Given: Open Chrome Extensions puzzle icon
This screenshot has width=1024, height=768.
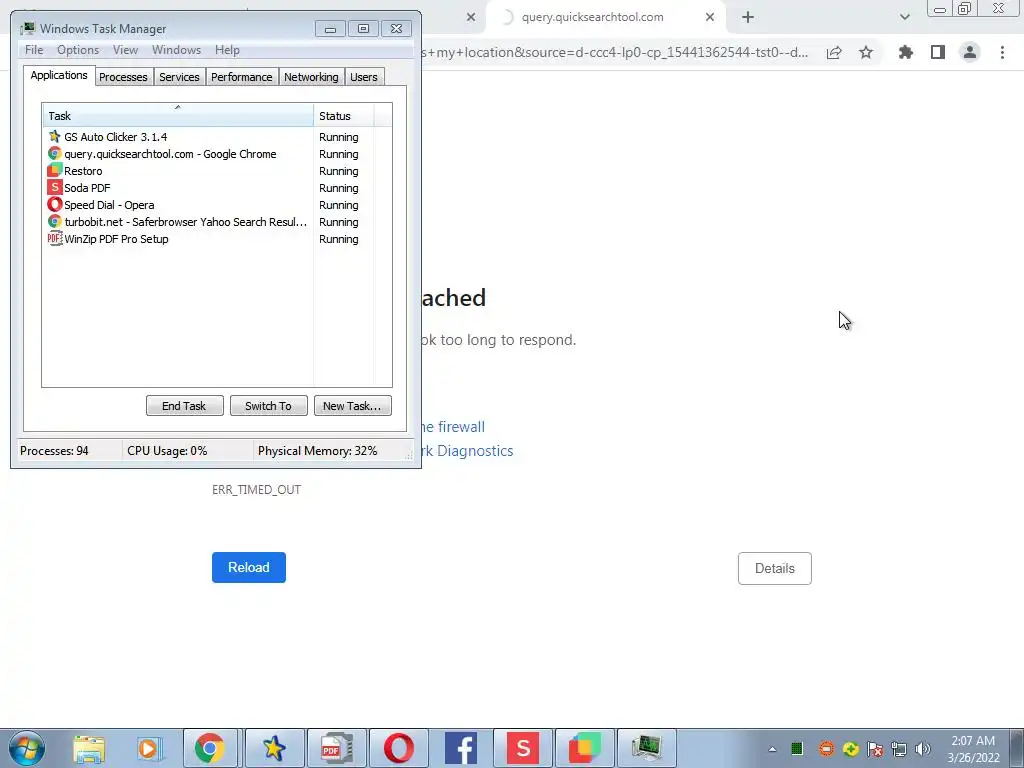Looking at the screenshot, I should pyautogui.click(x=906, y=53).
